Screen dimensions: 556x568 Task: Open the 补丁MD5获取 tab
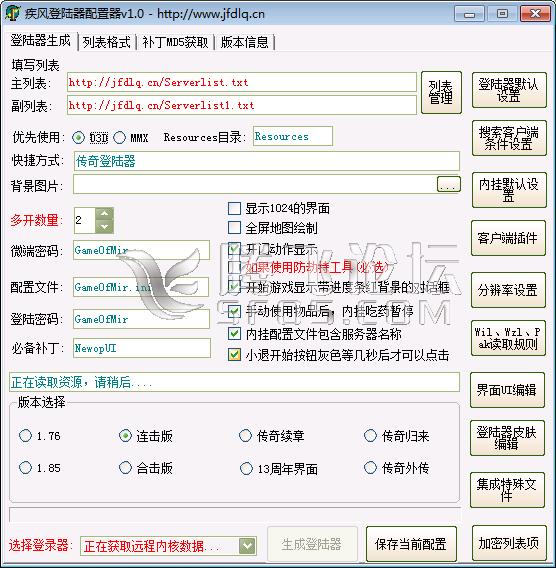click(x=175, y=42)
